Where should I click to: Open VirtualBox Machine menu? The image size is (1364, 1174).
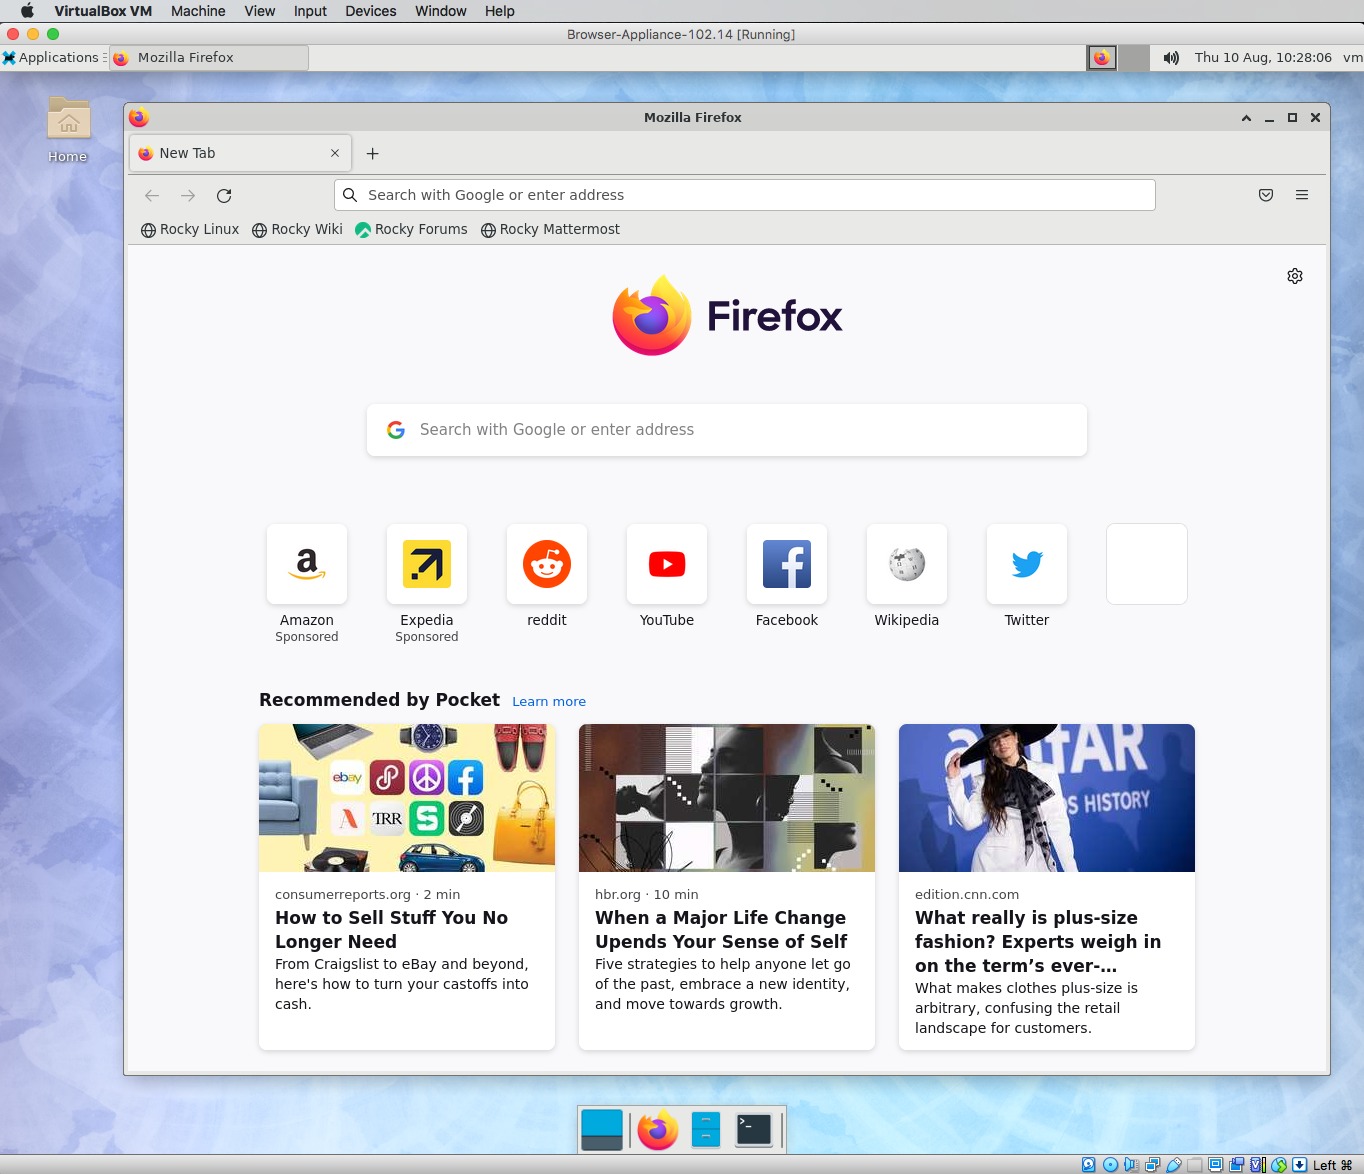pos(198,11)
